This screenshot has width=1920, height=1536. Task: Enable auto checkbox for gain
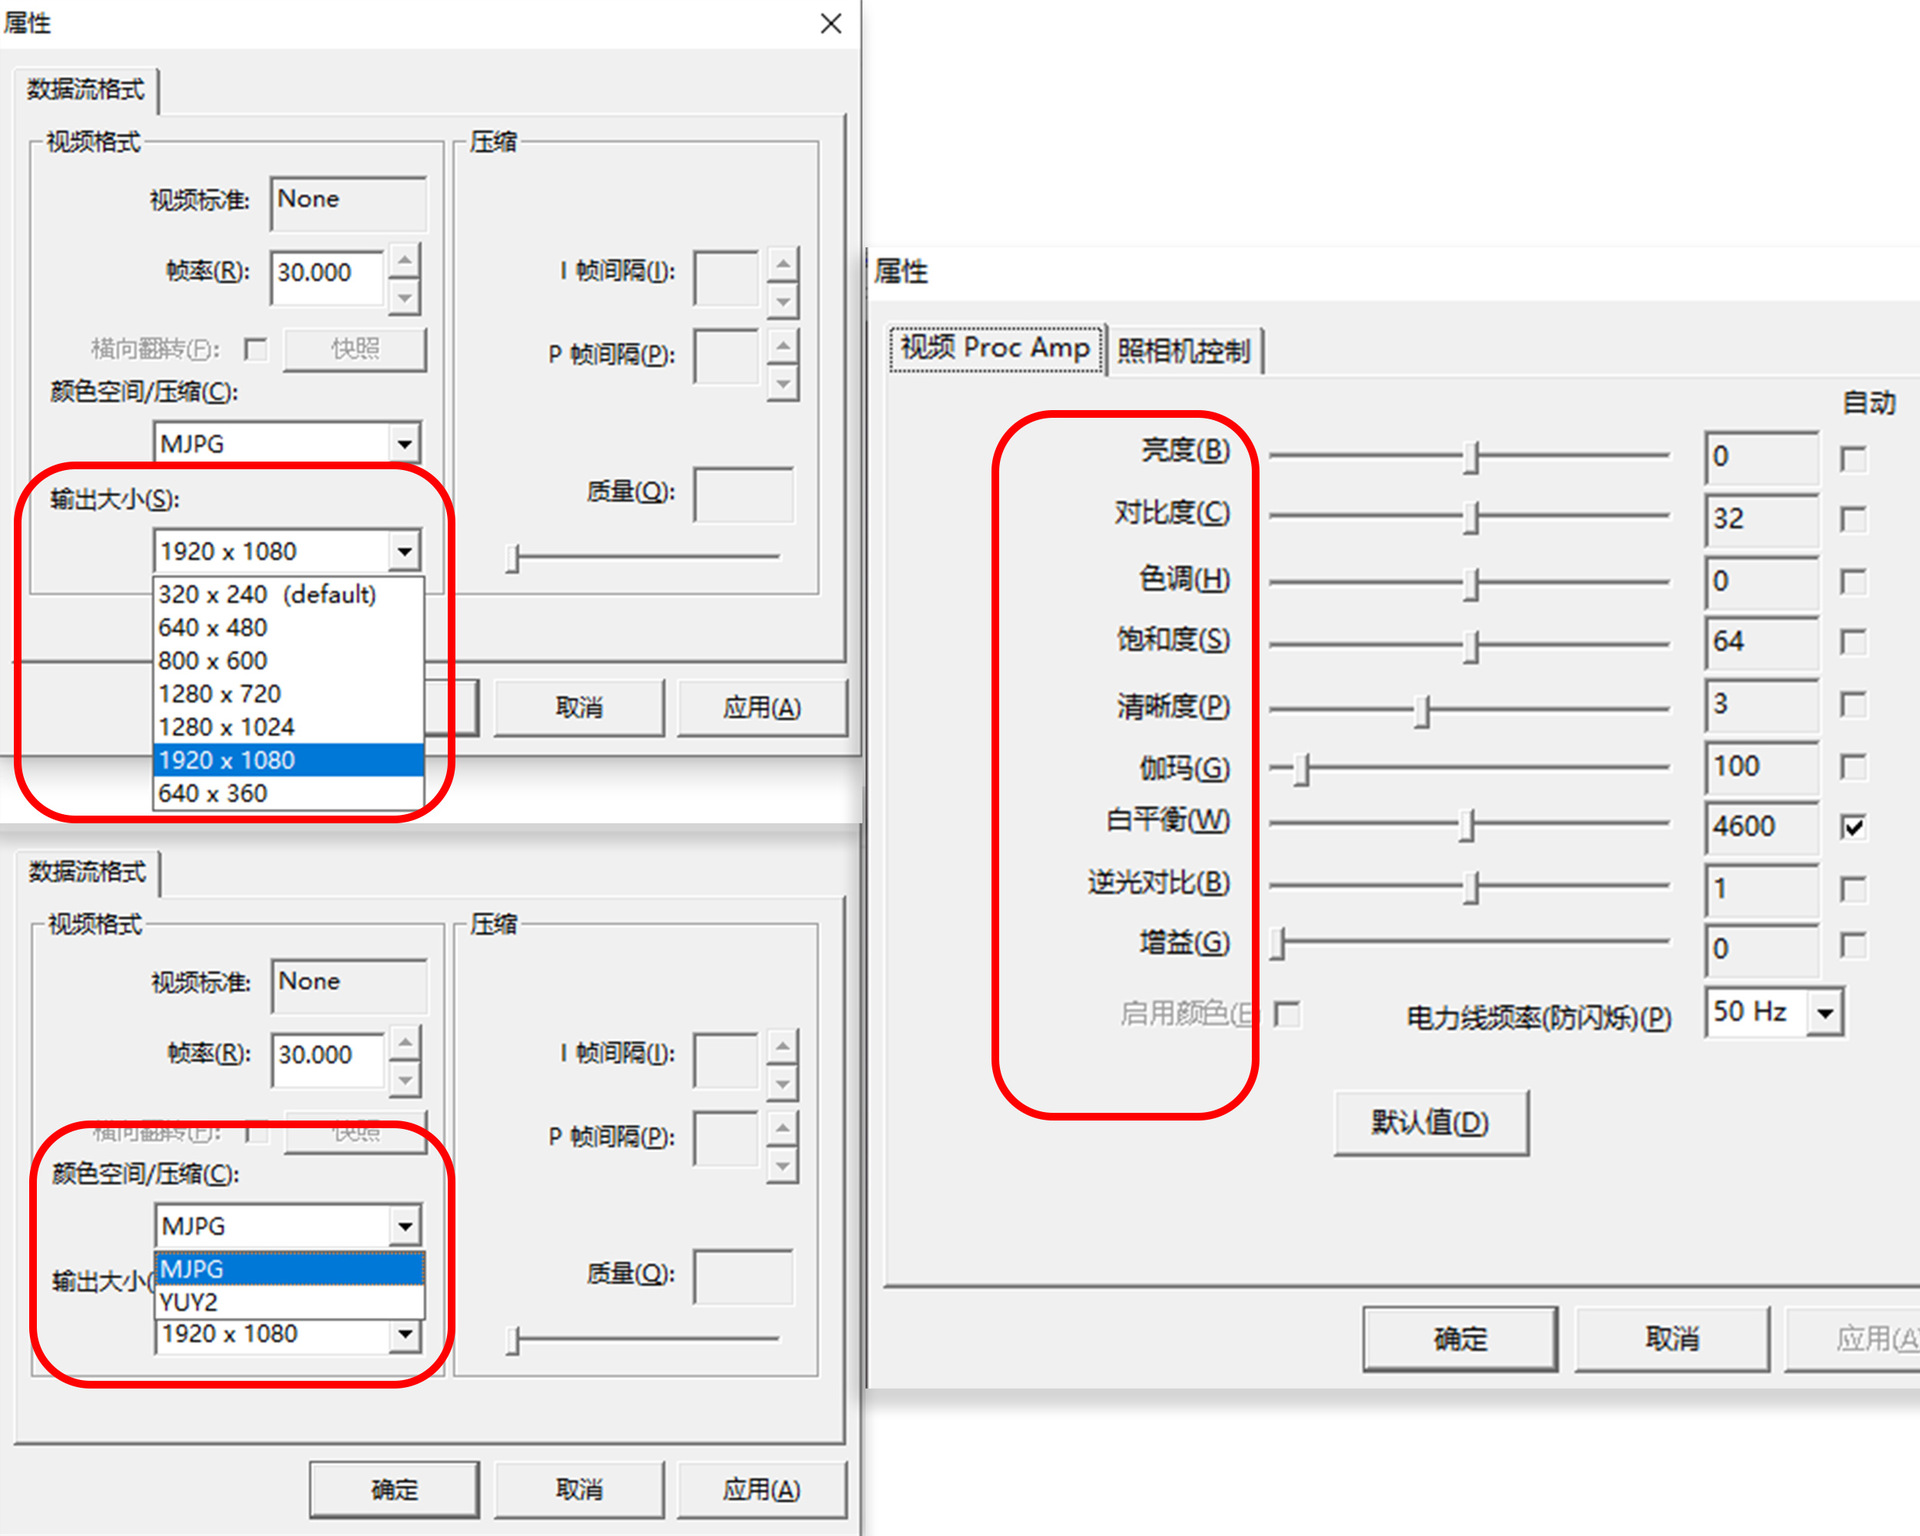(x=1853, y=946)
